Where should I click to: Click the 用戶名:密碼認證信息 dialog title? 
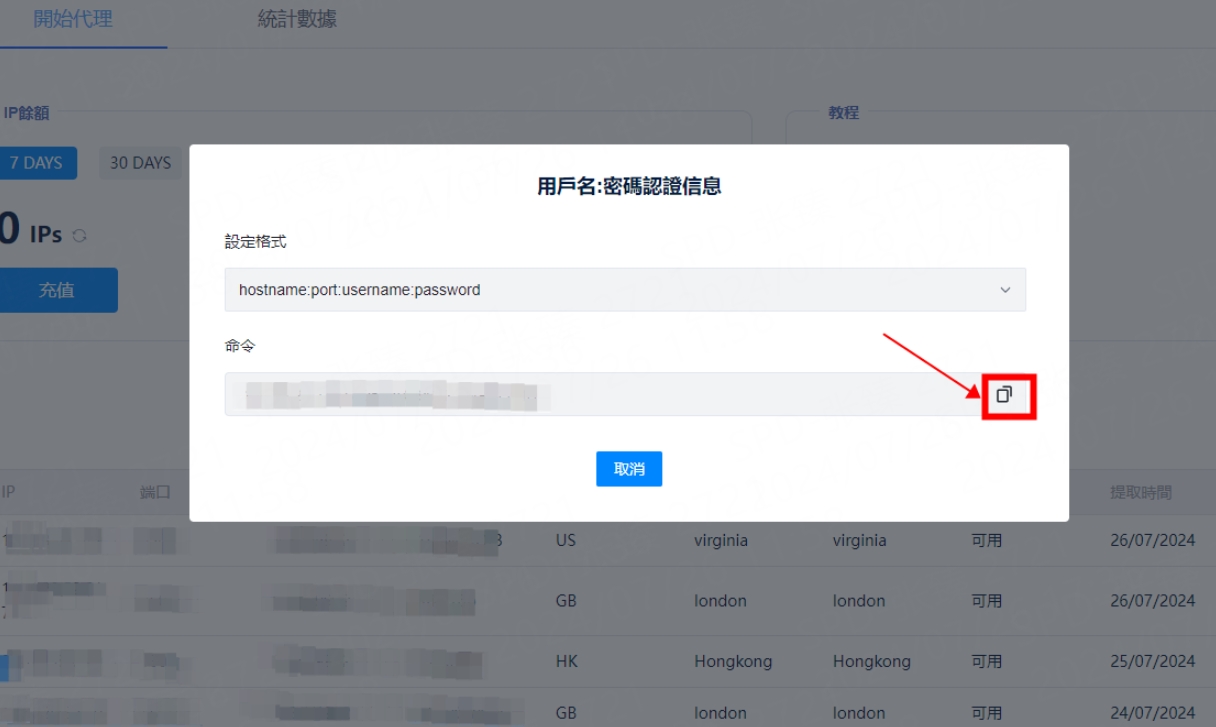tap(629, 186)
